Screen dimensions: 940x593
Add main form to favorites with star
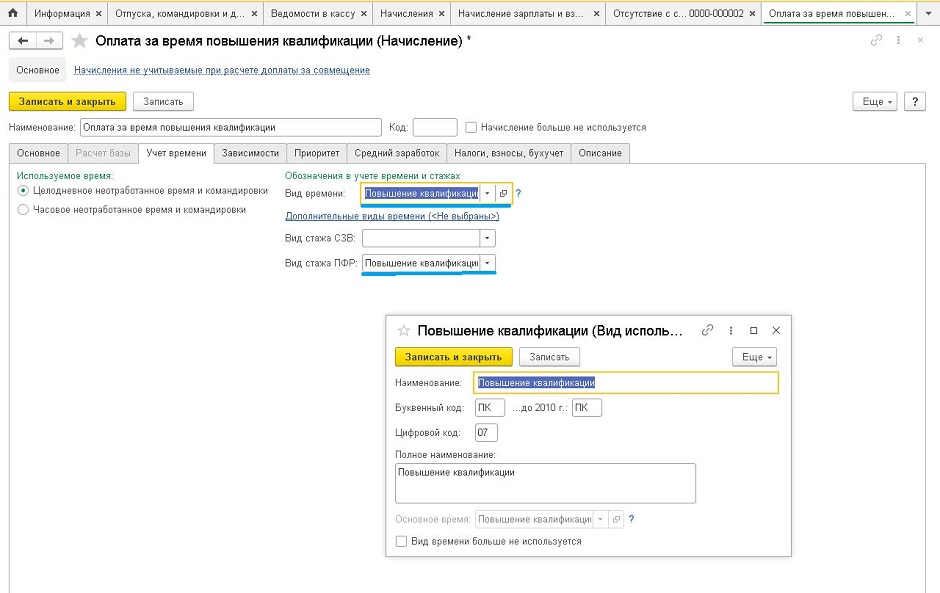pyautogui.click(x=80, y=41)
